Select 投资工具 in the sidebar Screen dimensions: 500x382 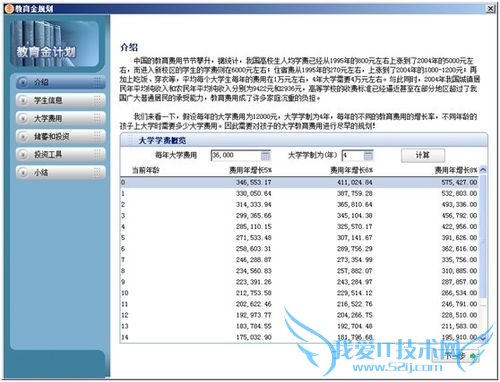[61, 154]
